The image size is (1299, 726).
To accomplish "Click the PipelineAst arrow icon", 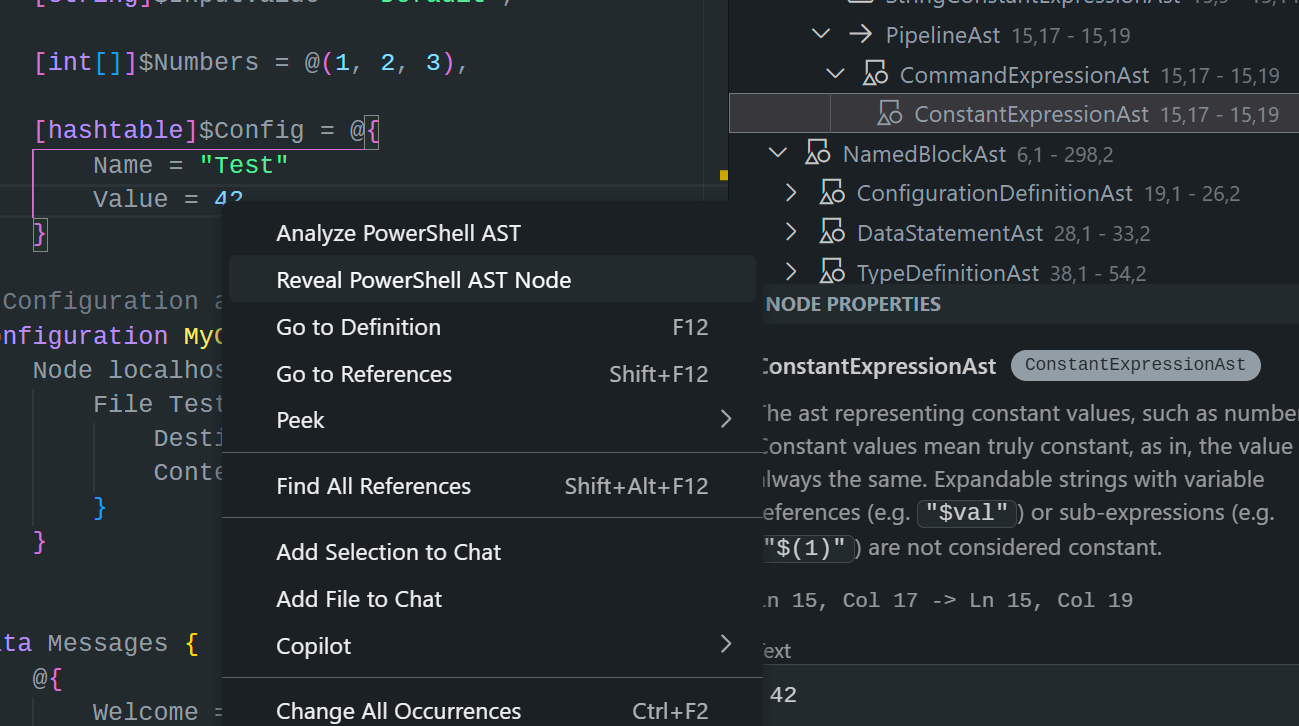I will 860,35.
